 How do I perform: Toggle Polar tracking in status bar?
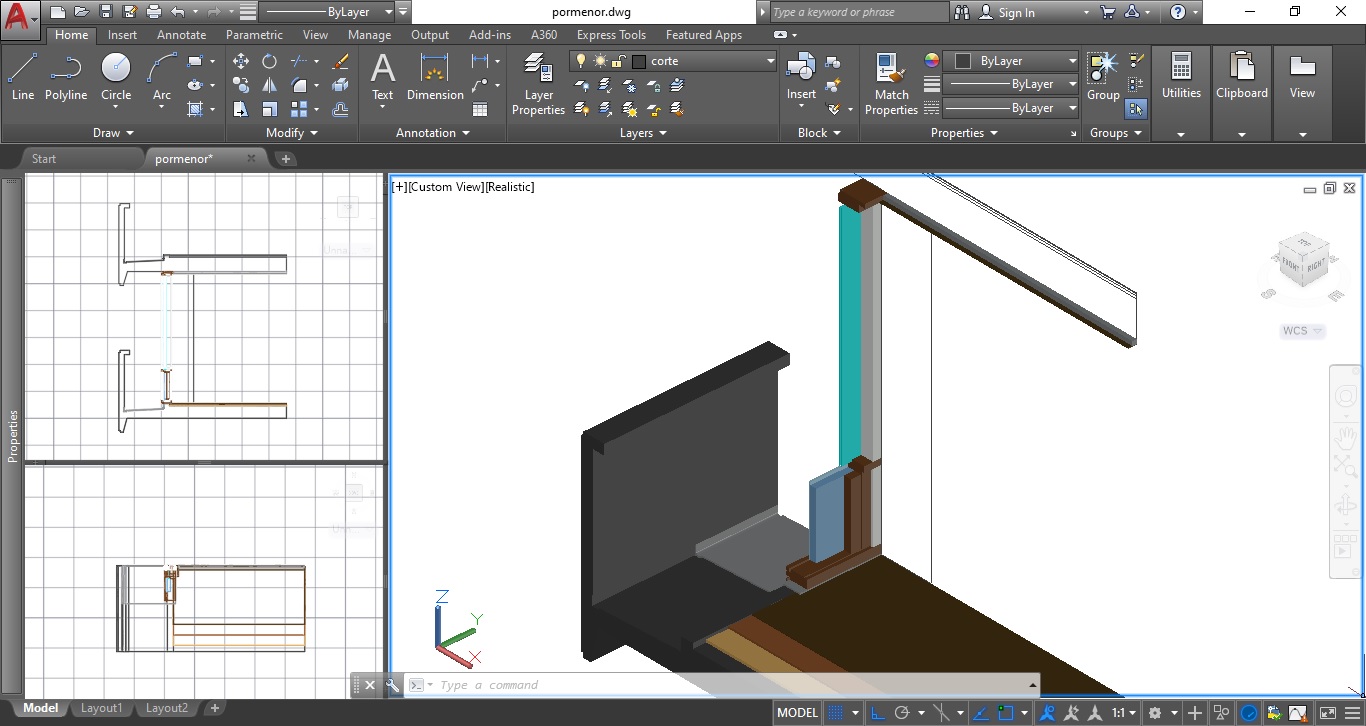click(x=902, y=713)
